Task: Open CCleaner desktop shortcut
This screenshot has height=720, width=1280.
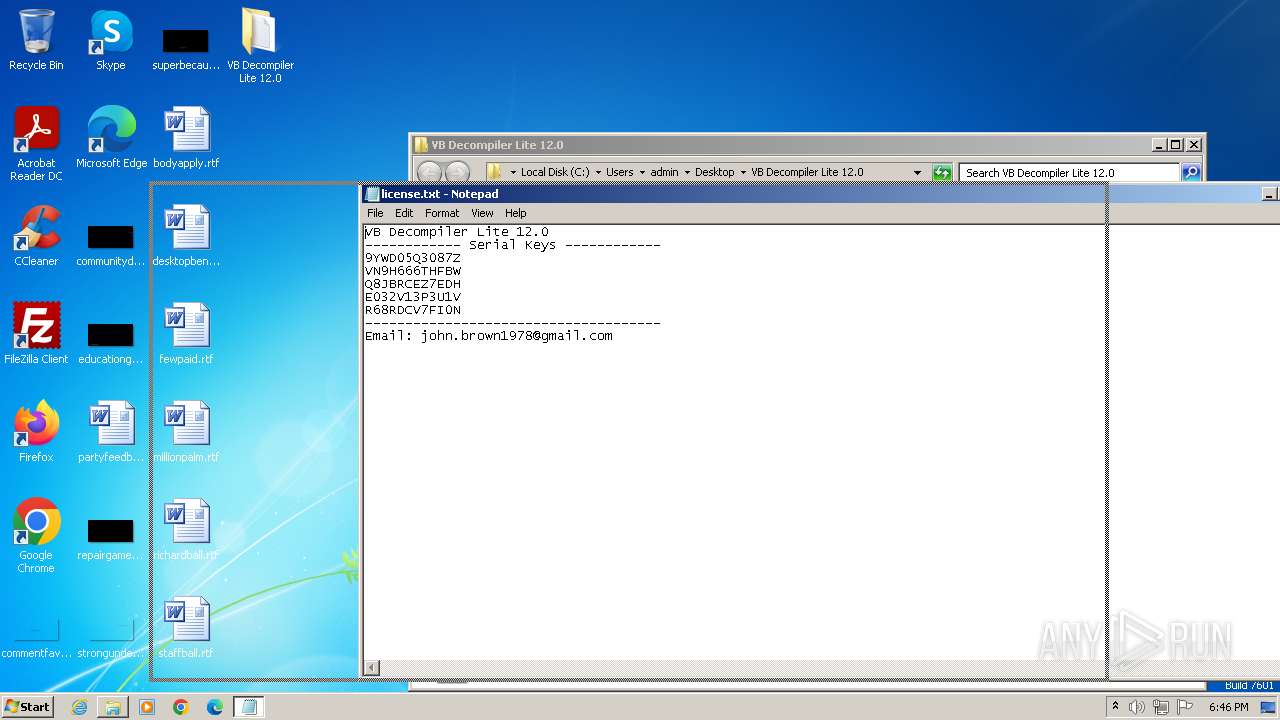Action: pos(36,236)
